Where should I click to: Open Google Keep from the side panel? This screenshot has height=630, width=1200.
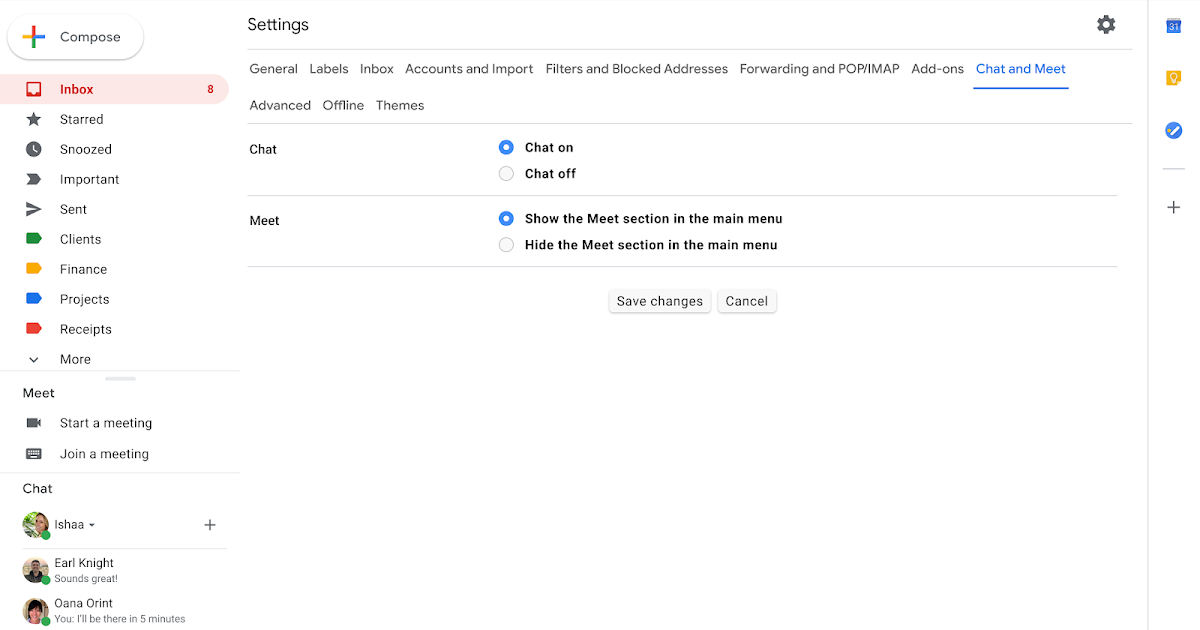click(1174, 78)
